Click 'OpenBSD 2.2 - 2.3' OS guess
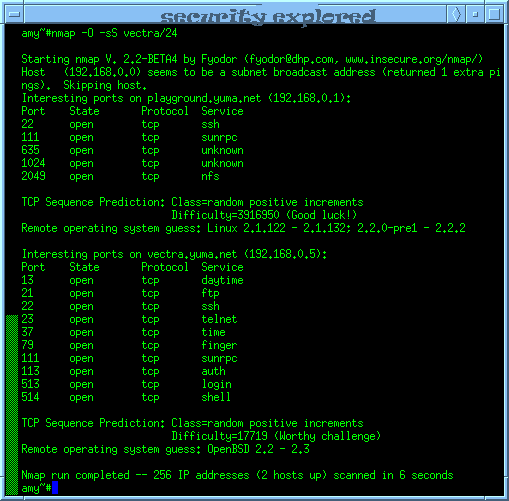Viewport: 509px width, 501px height. [258, 449]
